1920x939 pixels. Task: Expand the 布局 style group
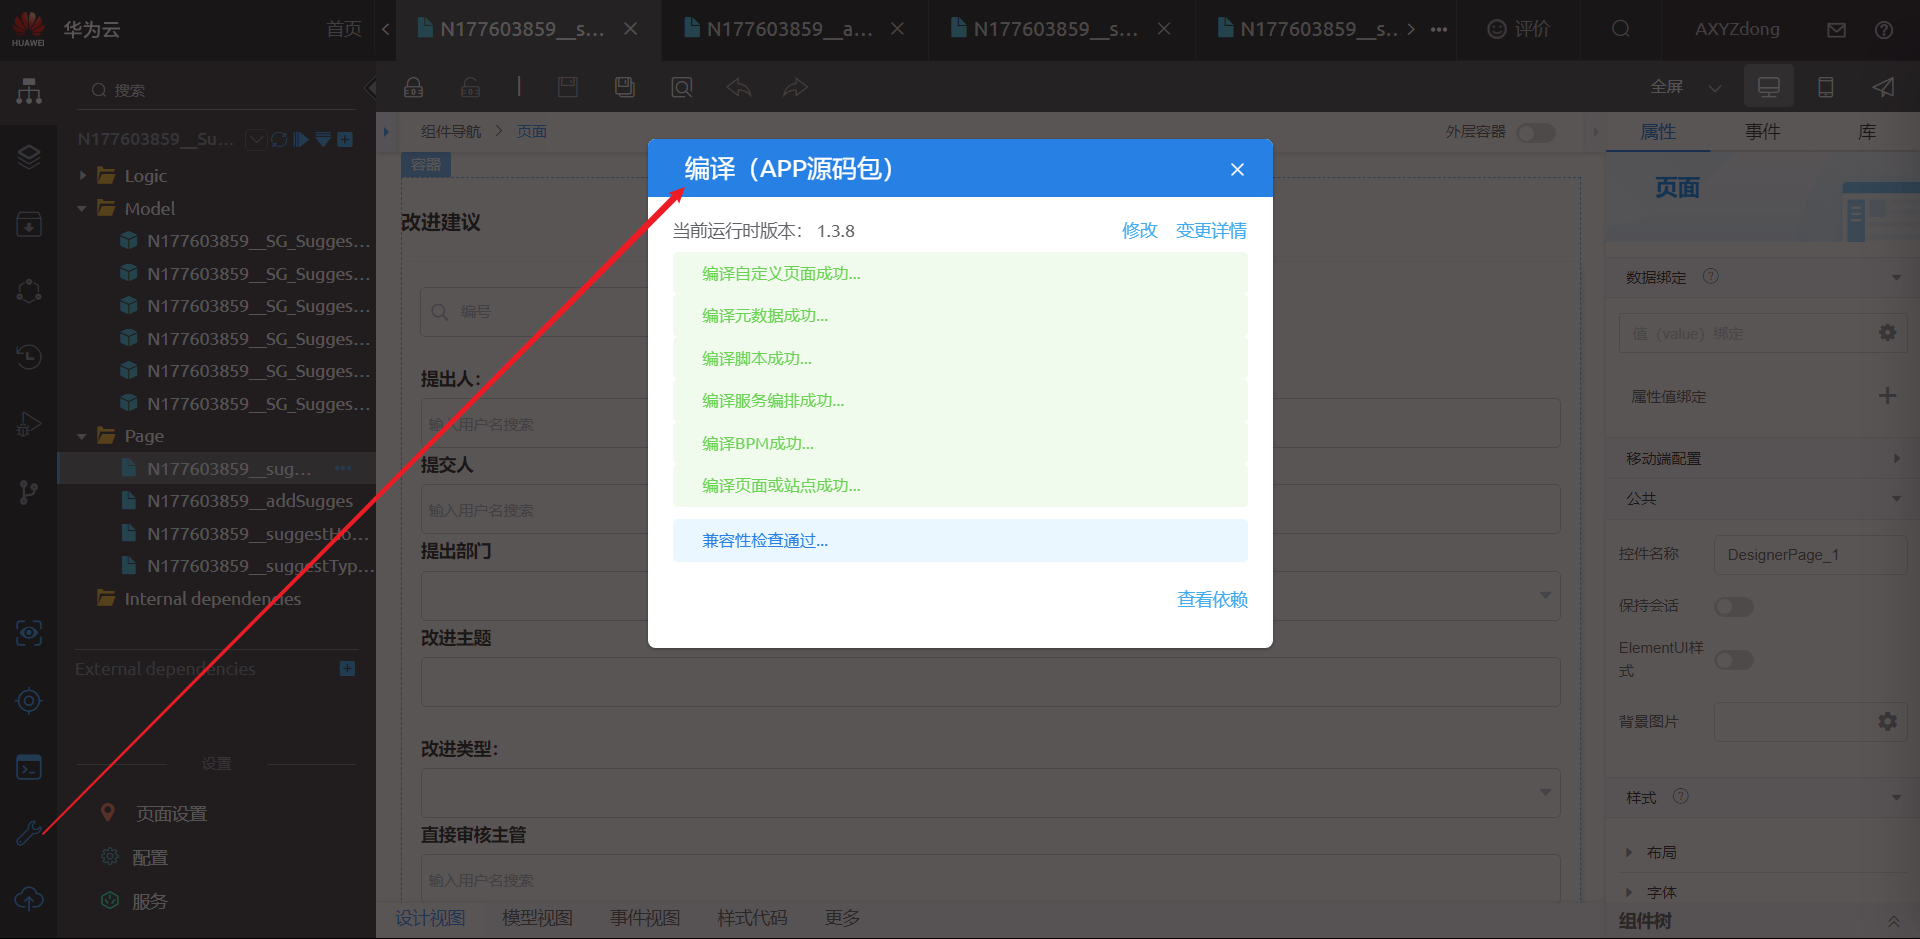1629,853
